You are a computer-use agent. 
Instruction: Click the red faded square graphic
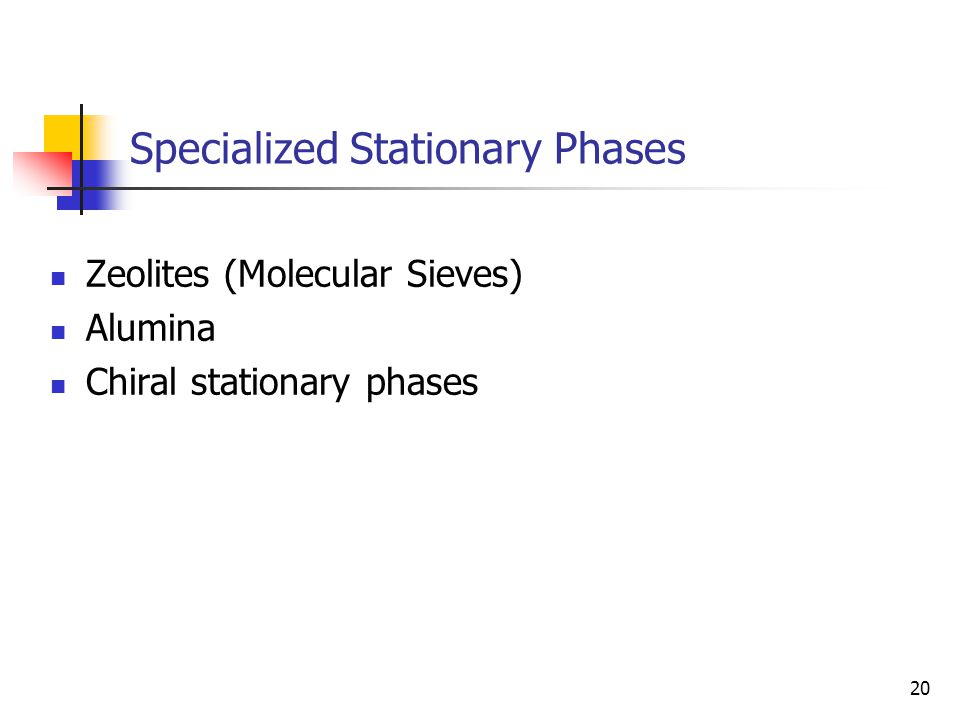pos(43,174)
